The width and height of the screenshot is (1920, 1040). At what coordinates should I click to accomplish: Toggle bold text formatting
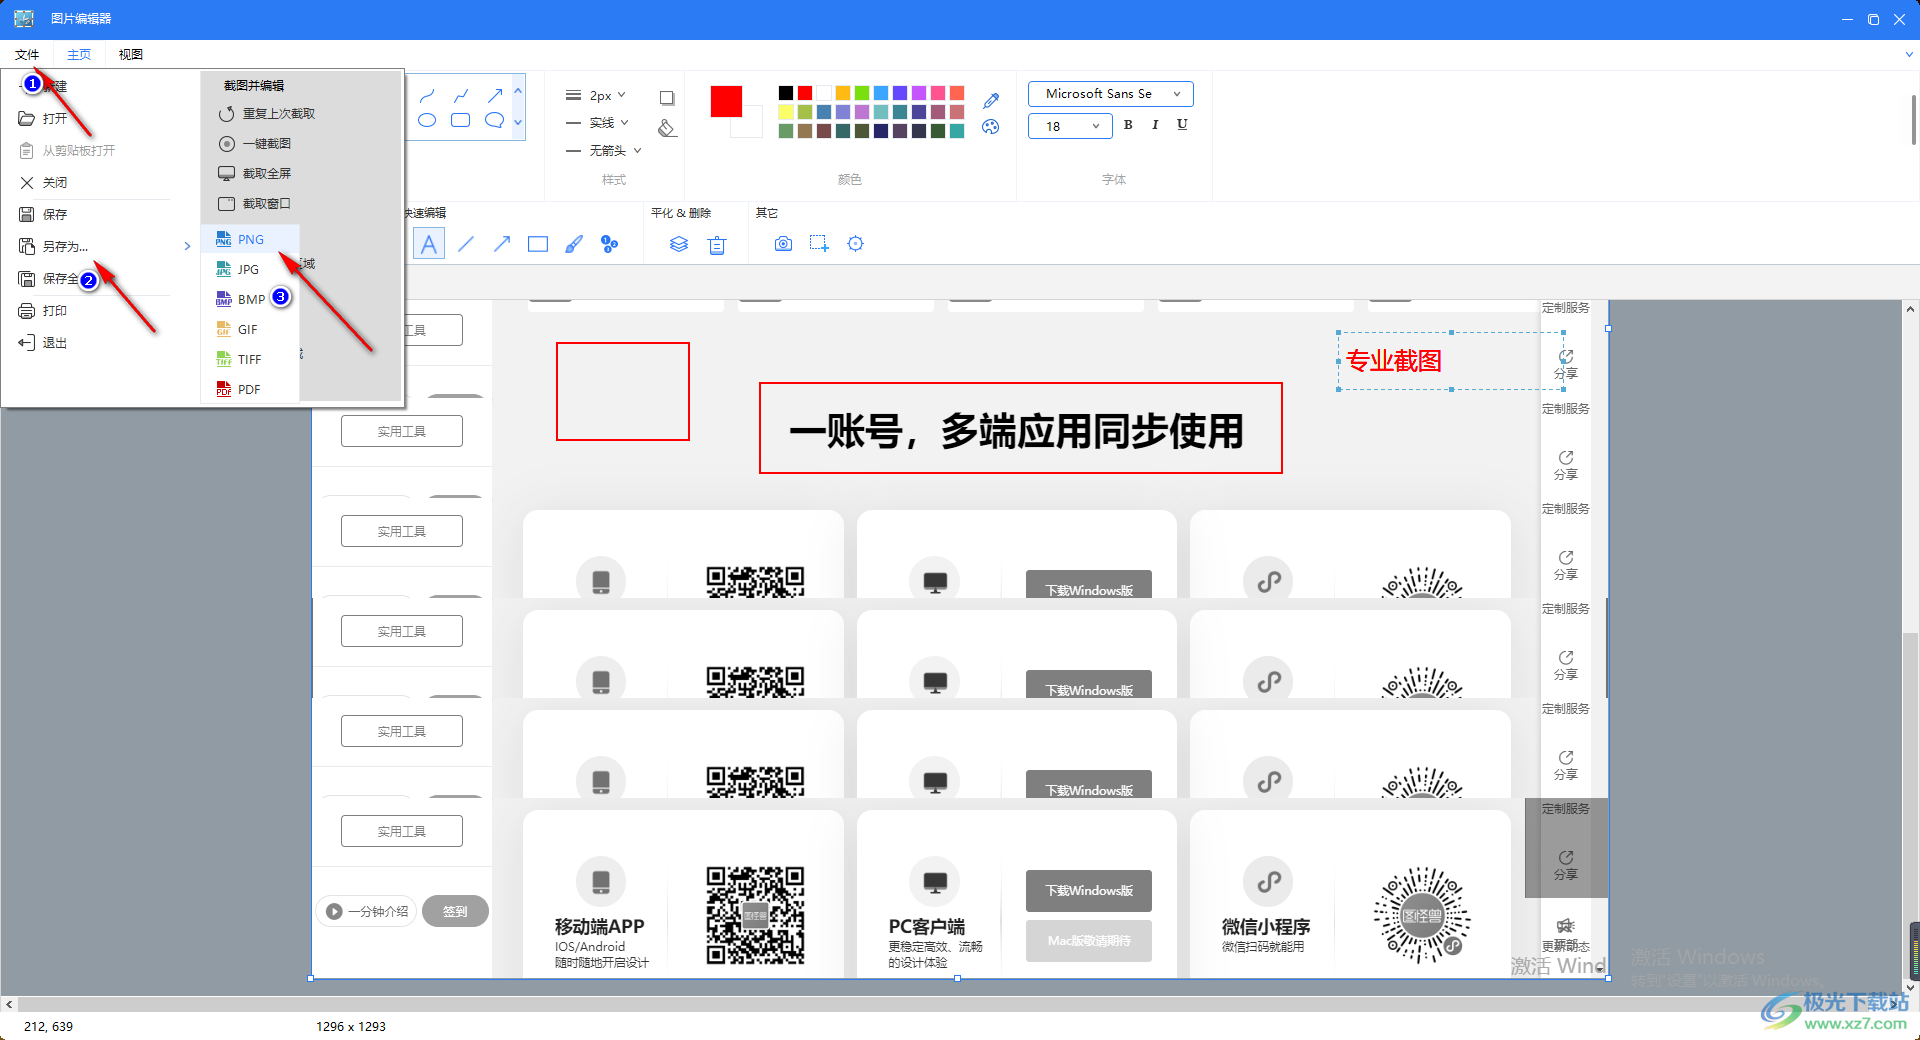pyautogui.click(x=1128, y=125)
